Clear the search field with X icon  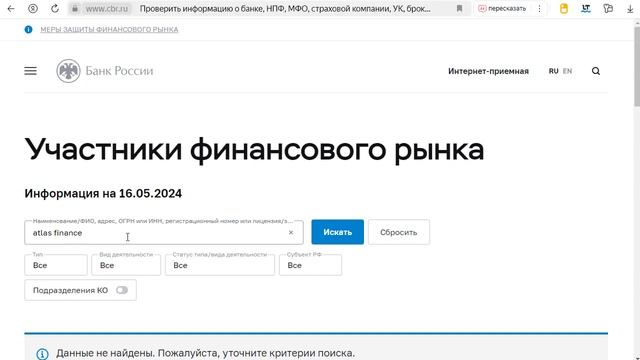click(x=291, y=233)
